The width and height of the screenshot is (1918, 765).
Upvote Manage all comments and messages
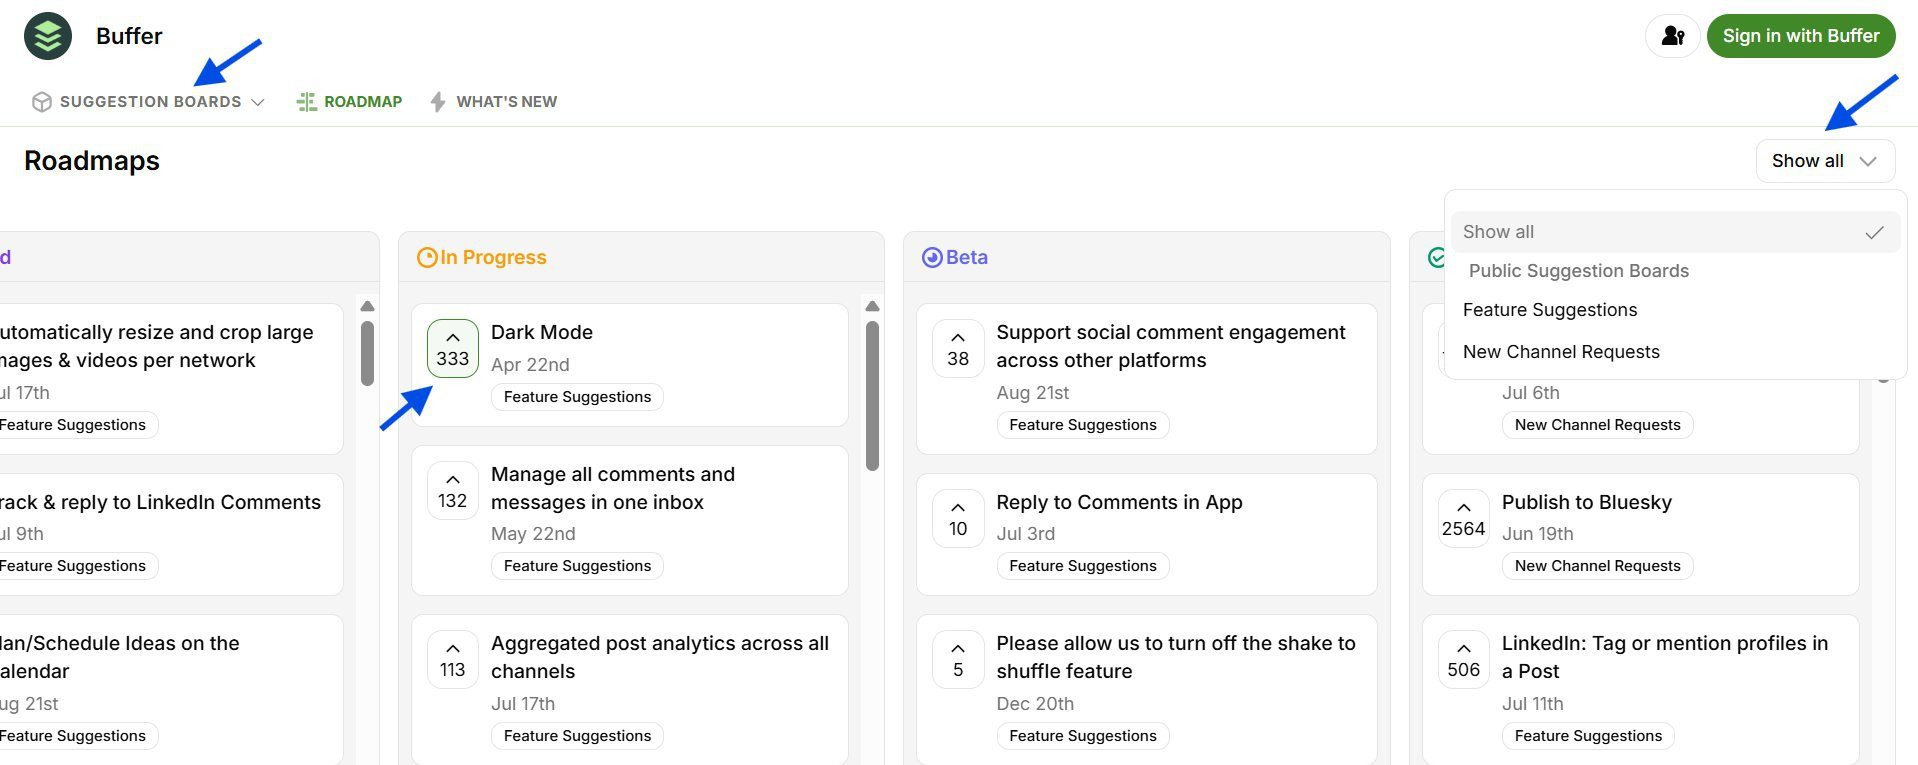click(452, 490)
